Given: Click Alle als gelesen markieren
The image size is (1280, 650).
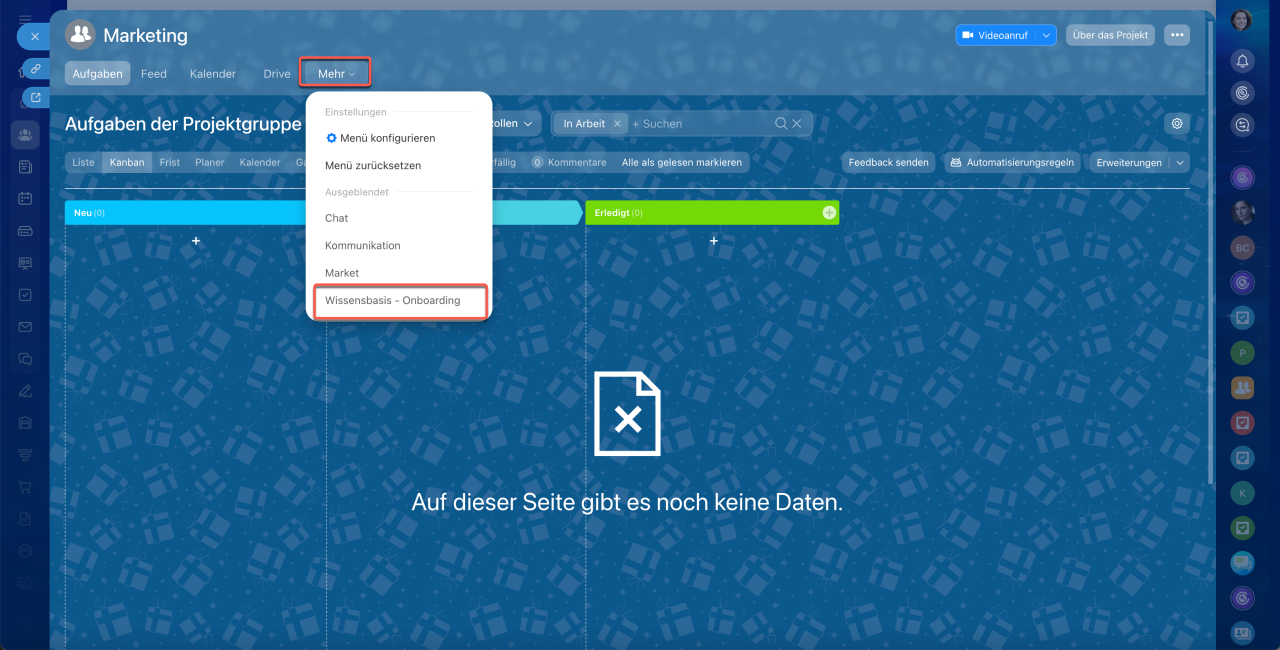Looking at the screenshot, I should [x=682, y=162].
